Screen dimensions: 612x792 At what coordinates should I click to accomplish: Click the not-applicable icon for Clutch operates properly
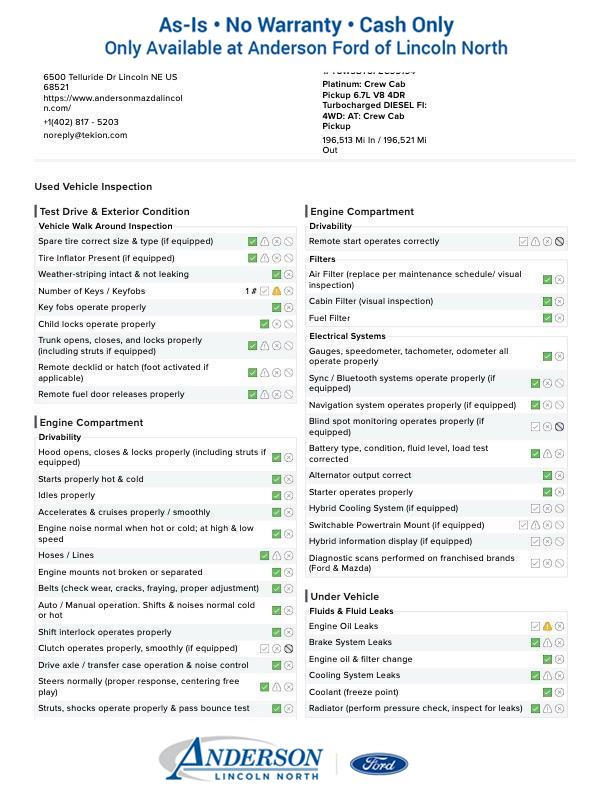(x=288, y=649)
